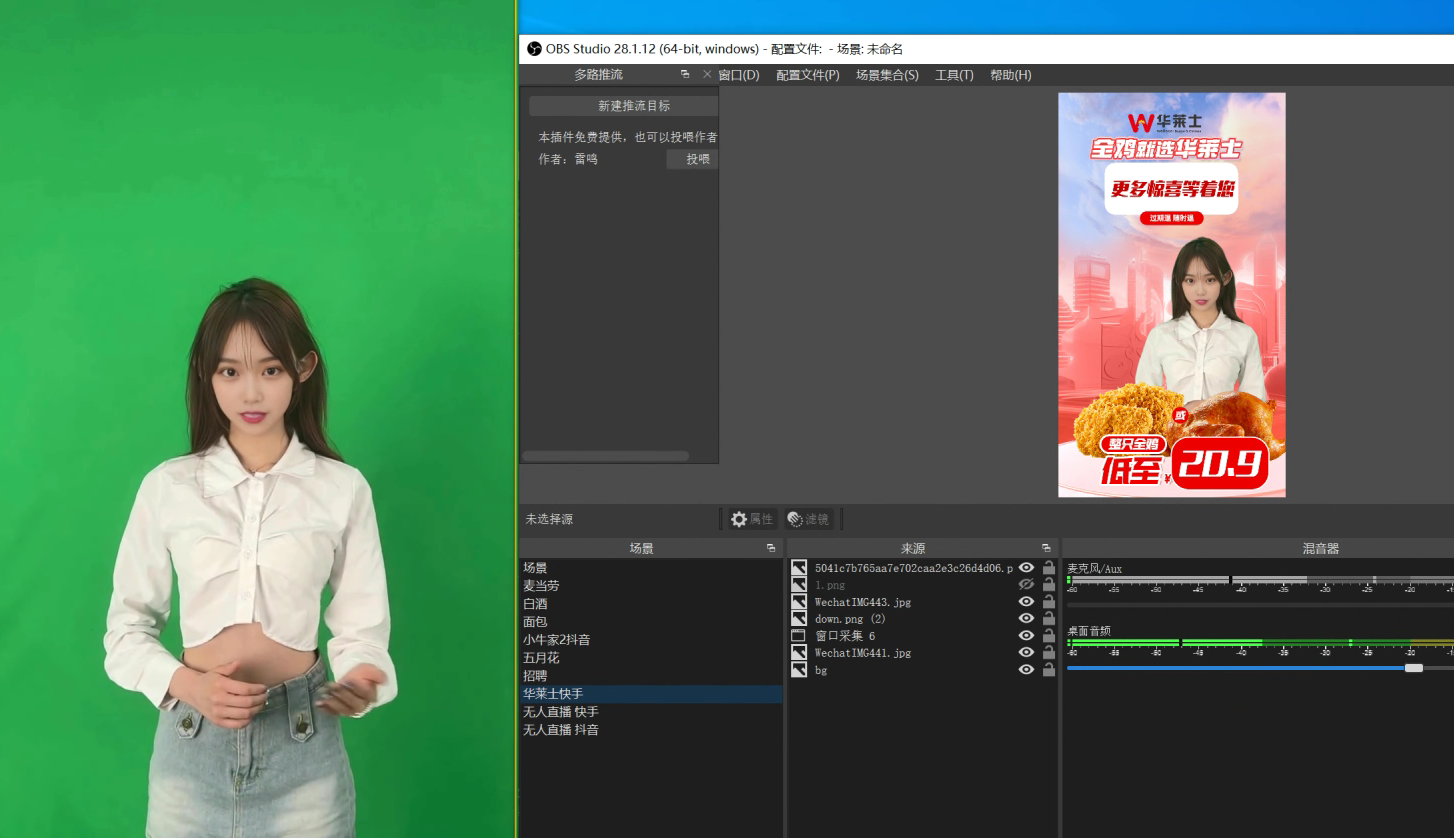
Task: Select the 小牛家2抖音 scene
Action: pos(650,640)
